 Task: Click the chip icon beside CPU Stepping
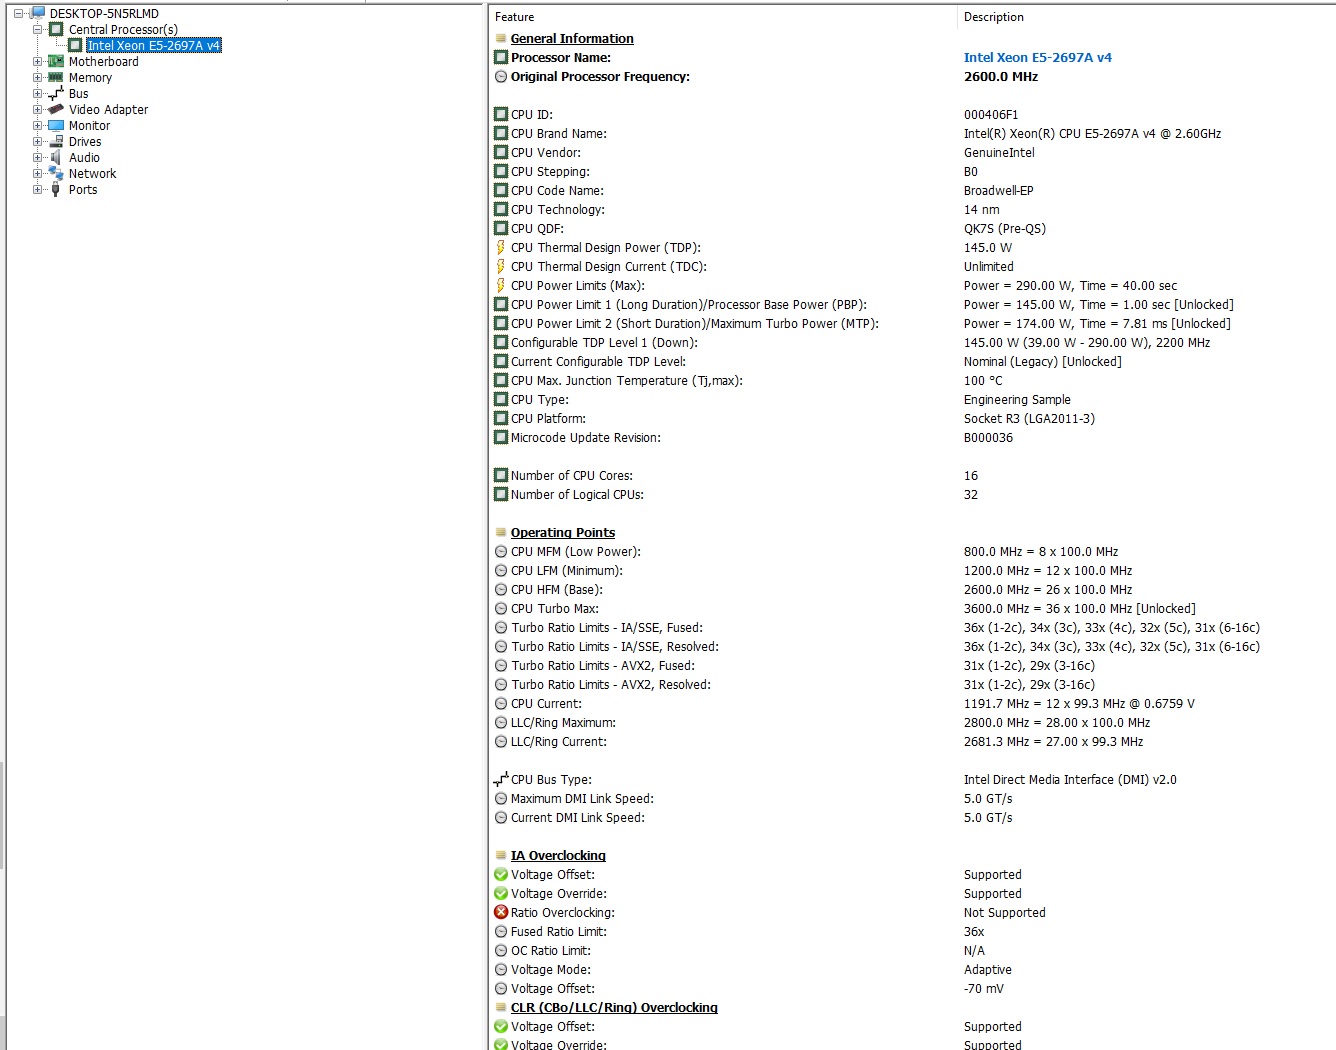[x=501, y=172]
